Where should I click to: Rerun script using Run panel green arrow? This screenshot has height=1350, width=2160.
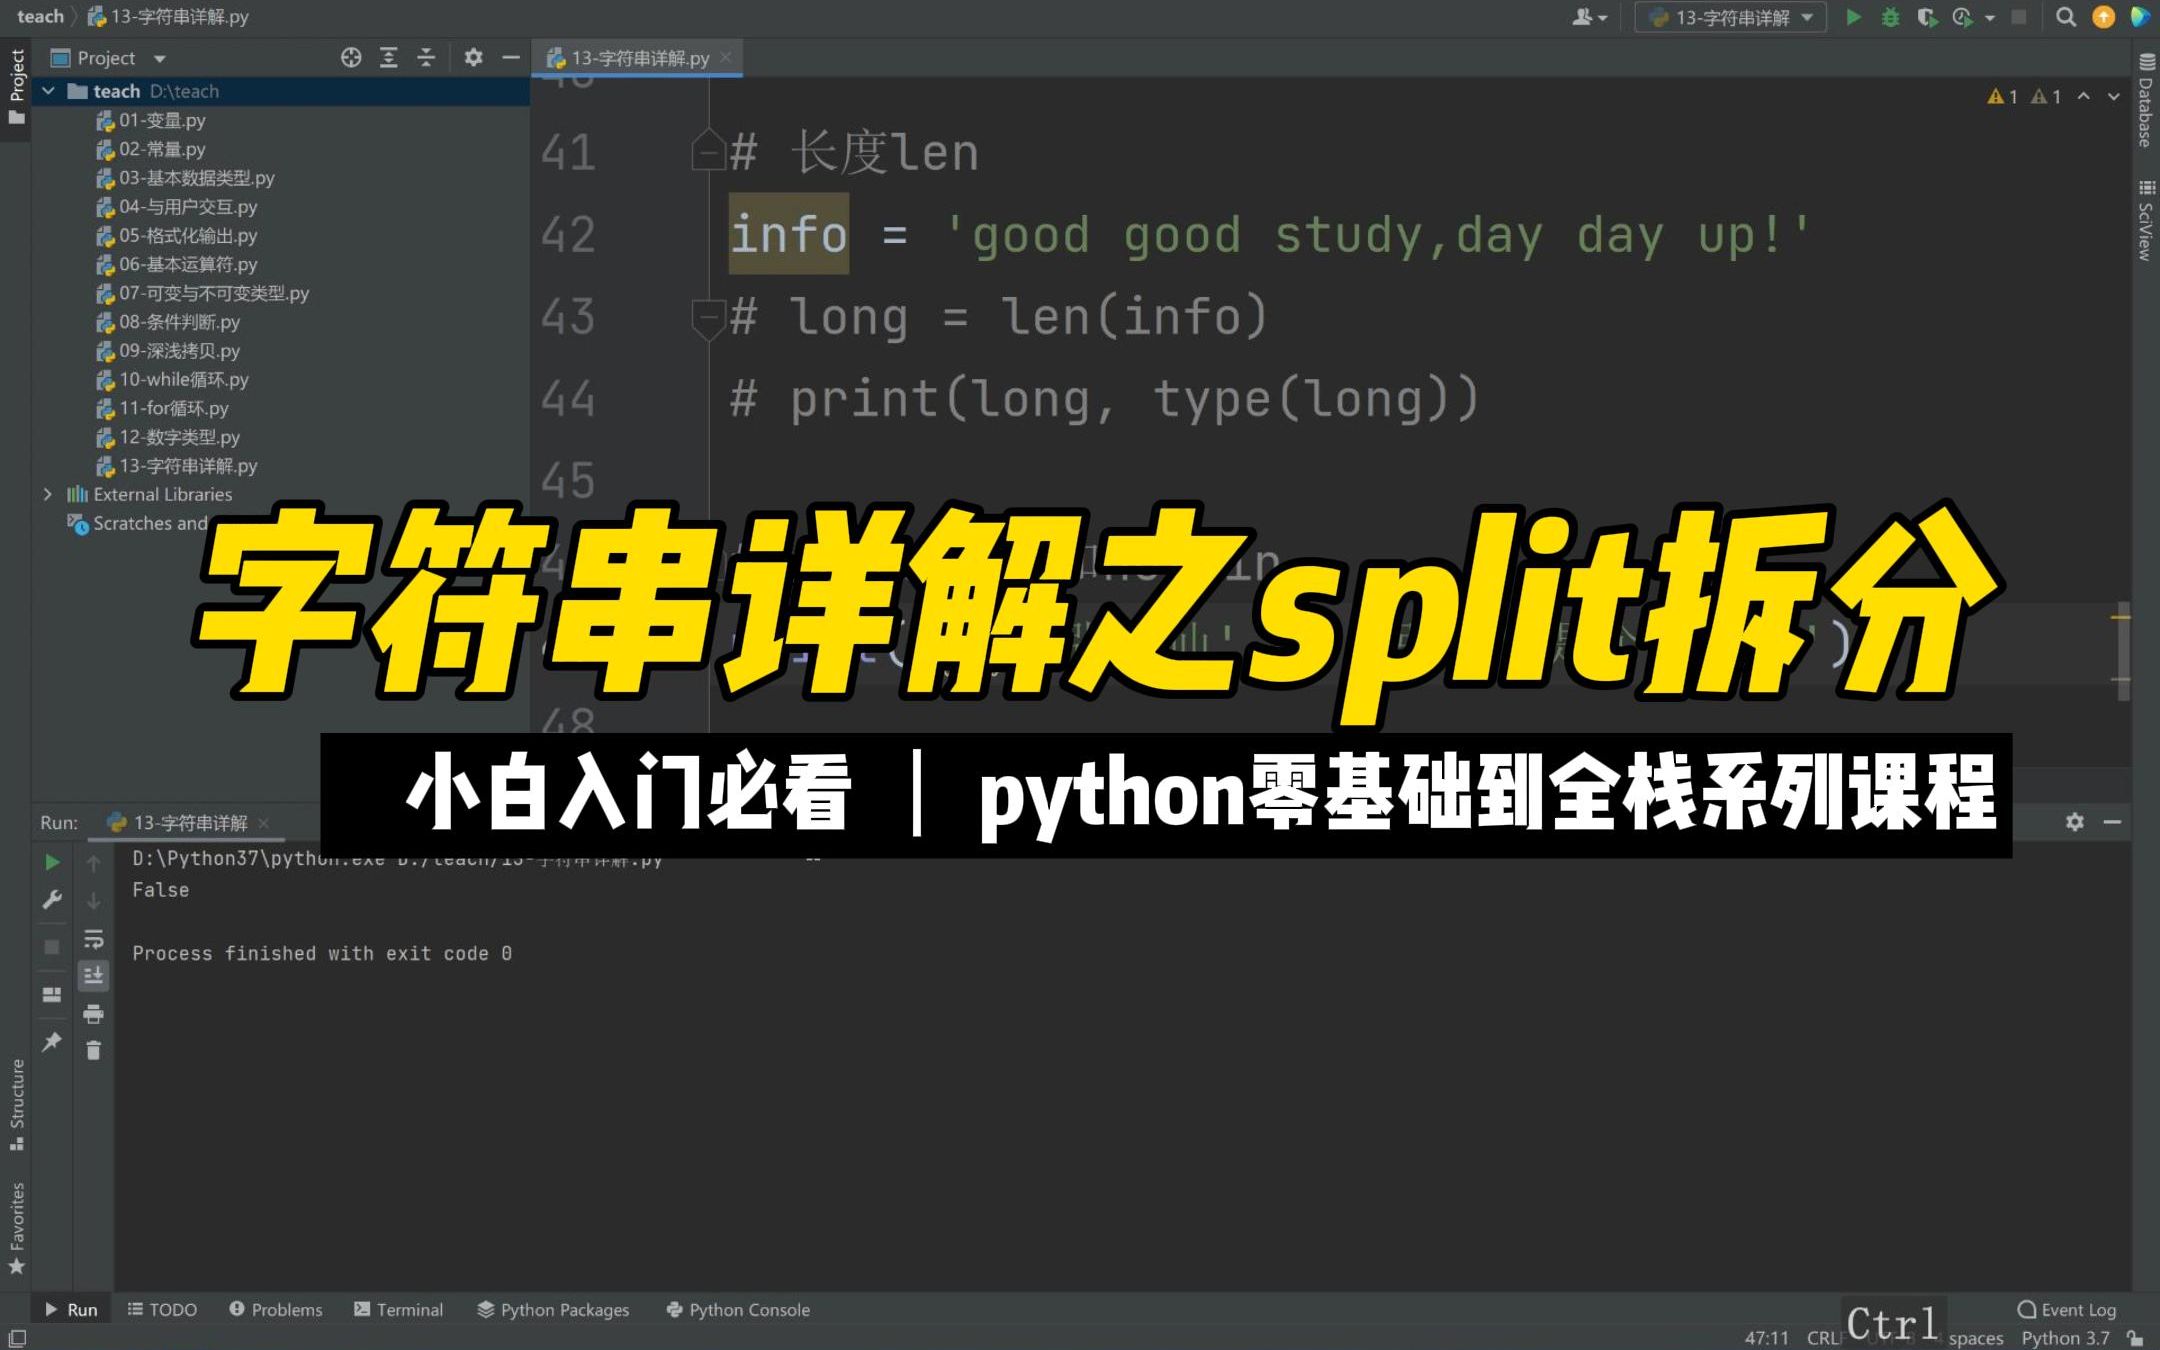[x=52, y=862]
